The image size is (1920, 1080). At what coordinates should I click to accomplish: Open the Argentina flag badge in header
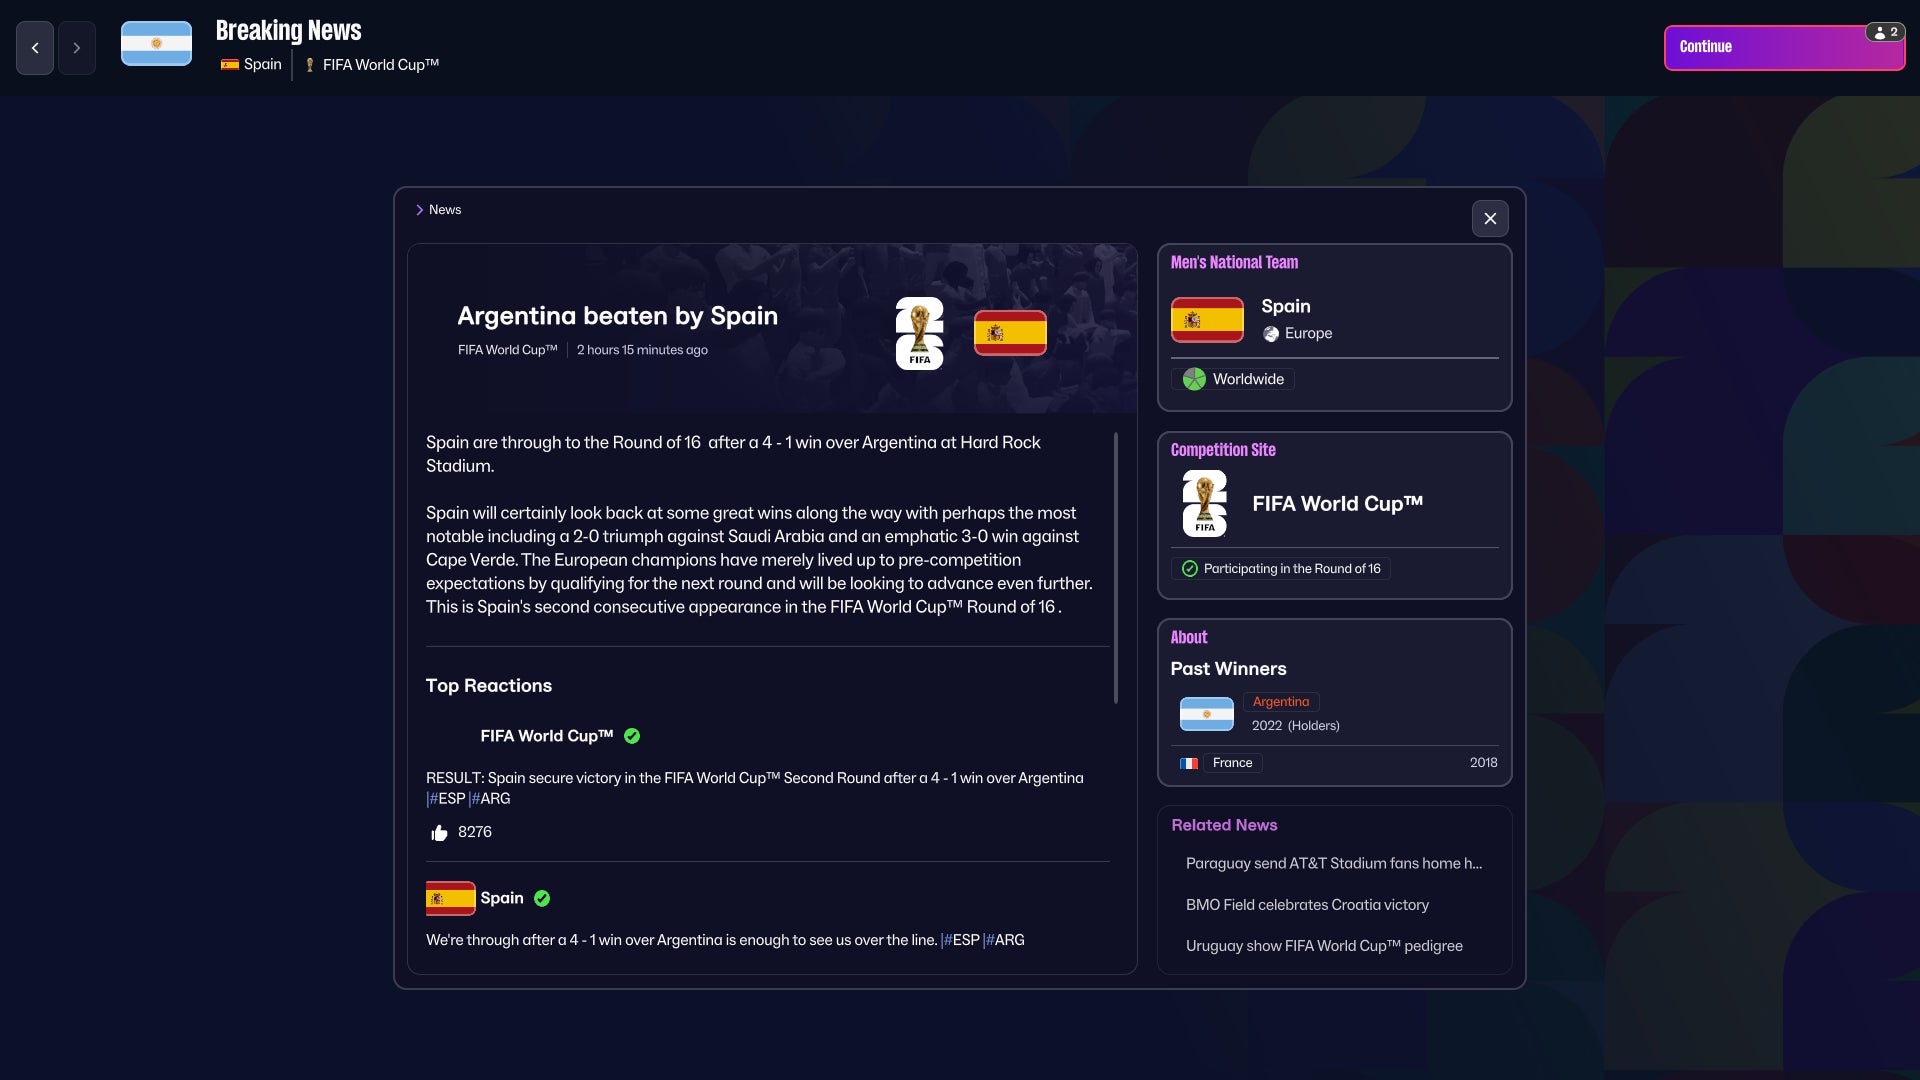[156, 44]
